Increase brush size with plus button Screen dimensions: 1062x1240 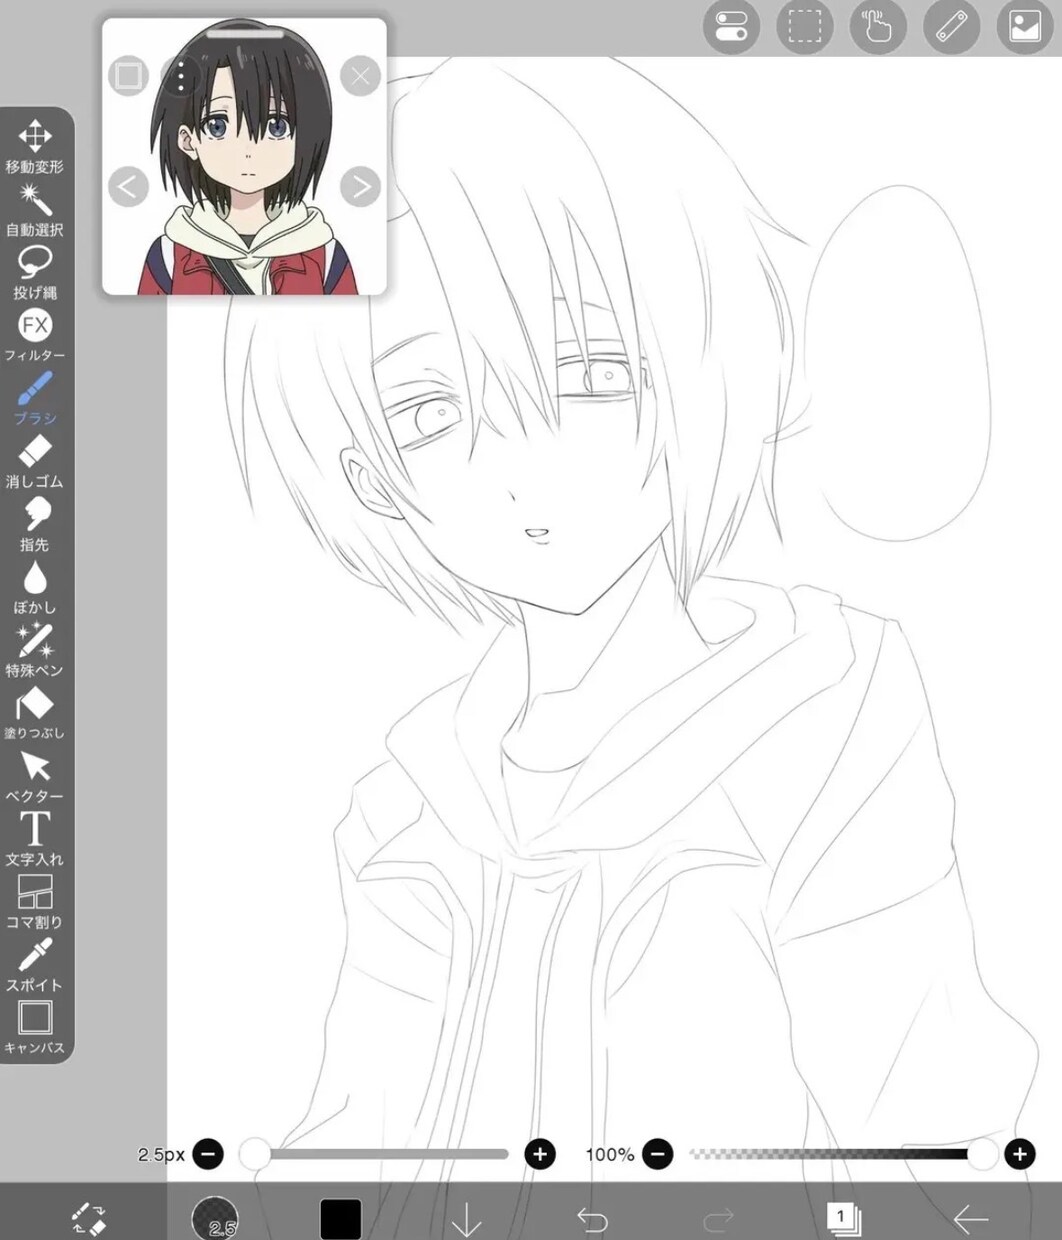[540, 1154]
